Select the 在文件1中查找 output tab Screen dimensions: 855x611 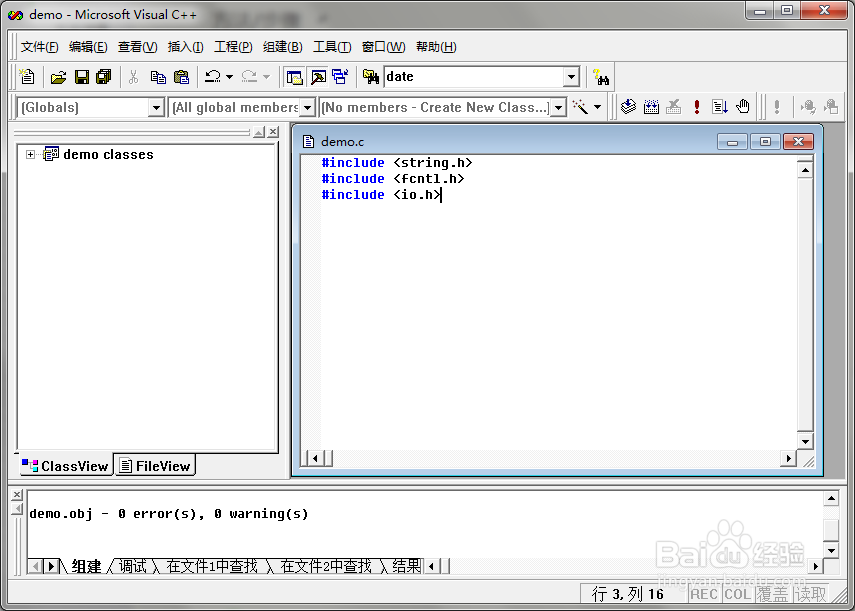212,566
